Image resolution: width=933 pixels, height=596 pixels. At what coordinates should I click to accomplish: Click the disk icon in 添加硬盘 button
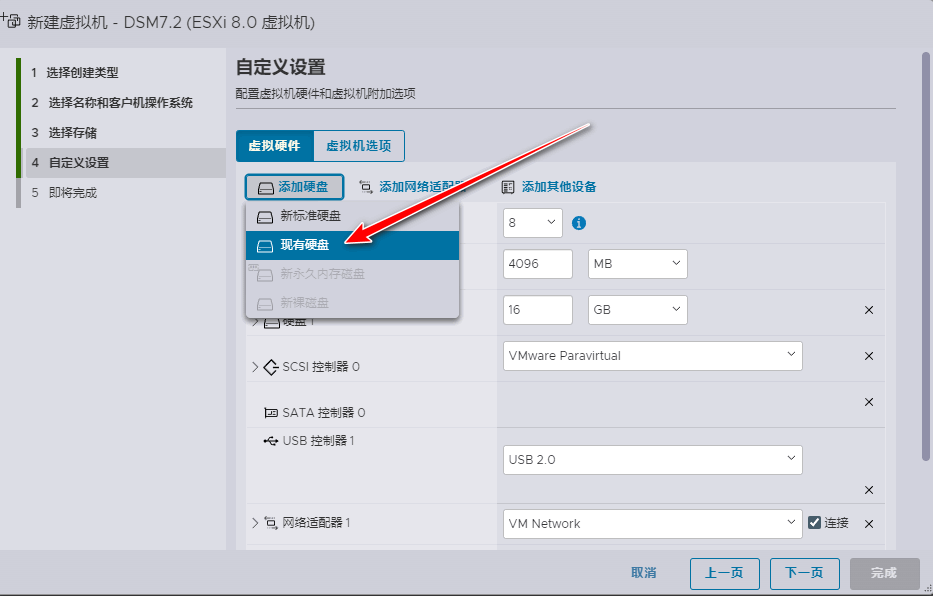266,188
